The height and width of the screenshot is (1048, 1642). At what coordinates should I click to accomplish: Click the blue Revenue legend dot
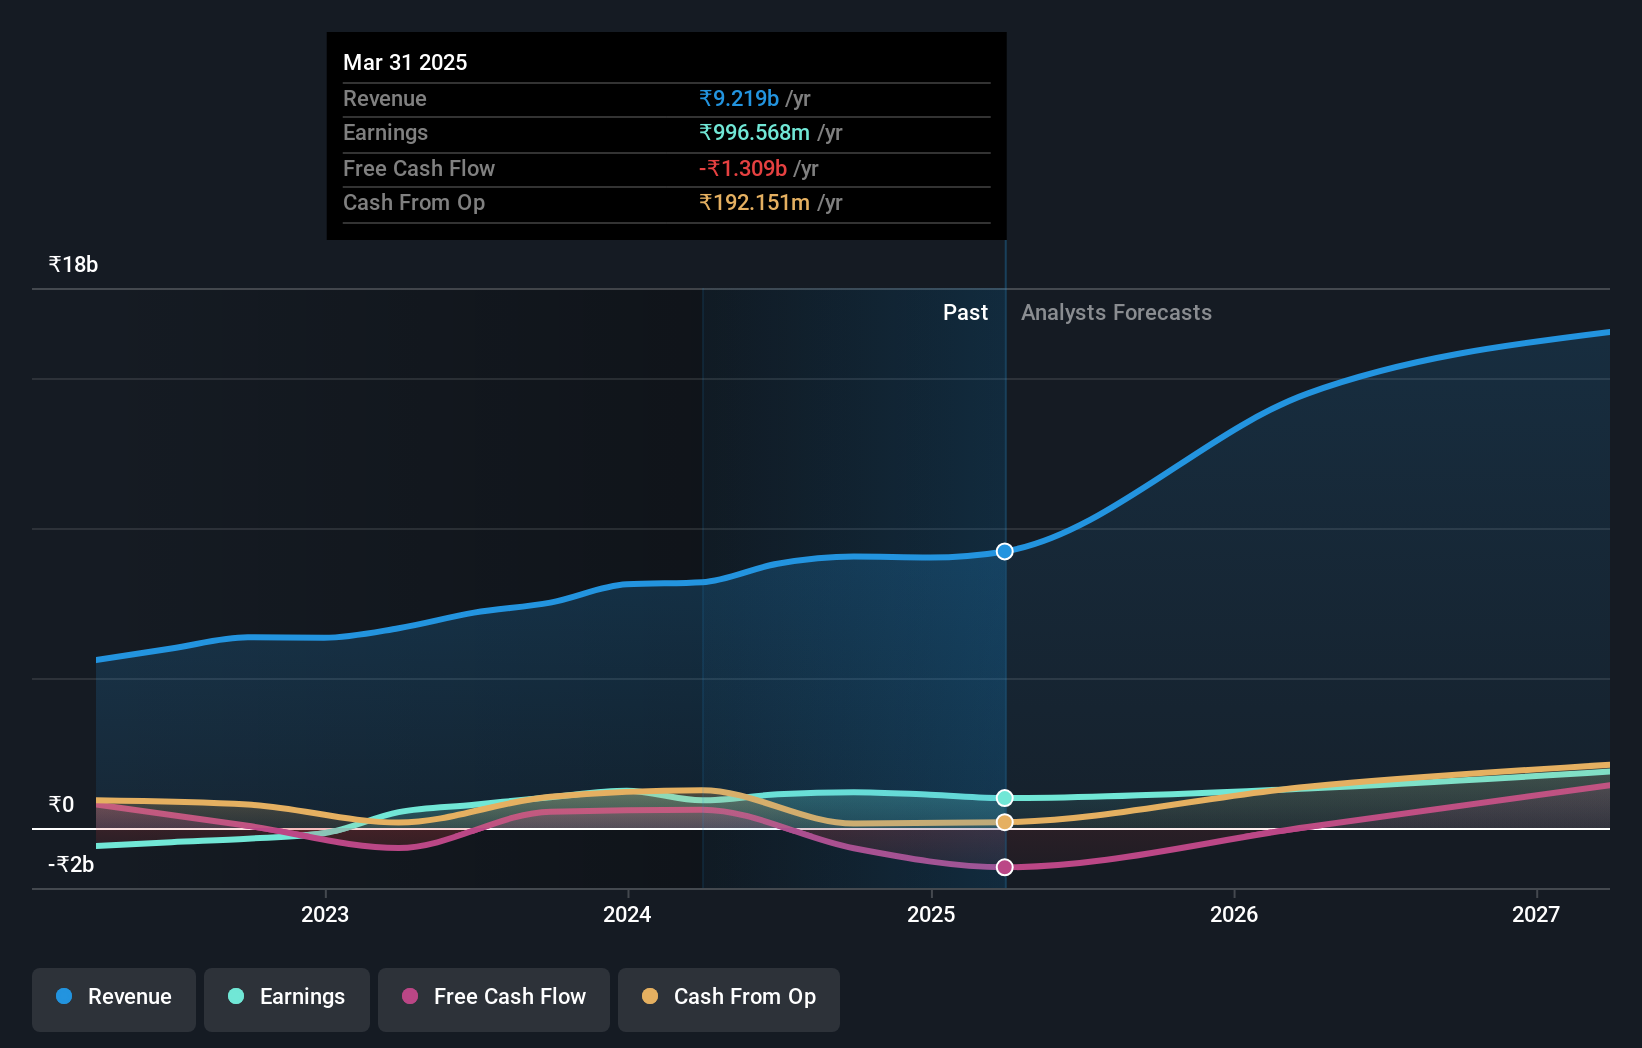(x=64, y=996)
